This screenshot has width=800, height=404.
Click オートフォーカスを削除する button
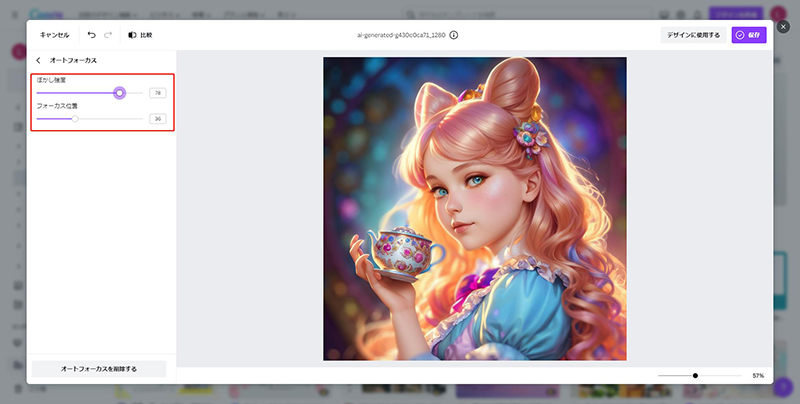coord(99,369)
